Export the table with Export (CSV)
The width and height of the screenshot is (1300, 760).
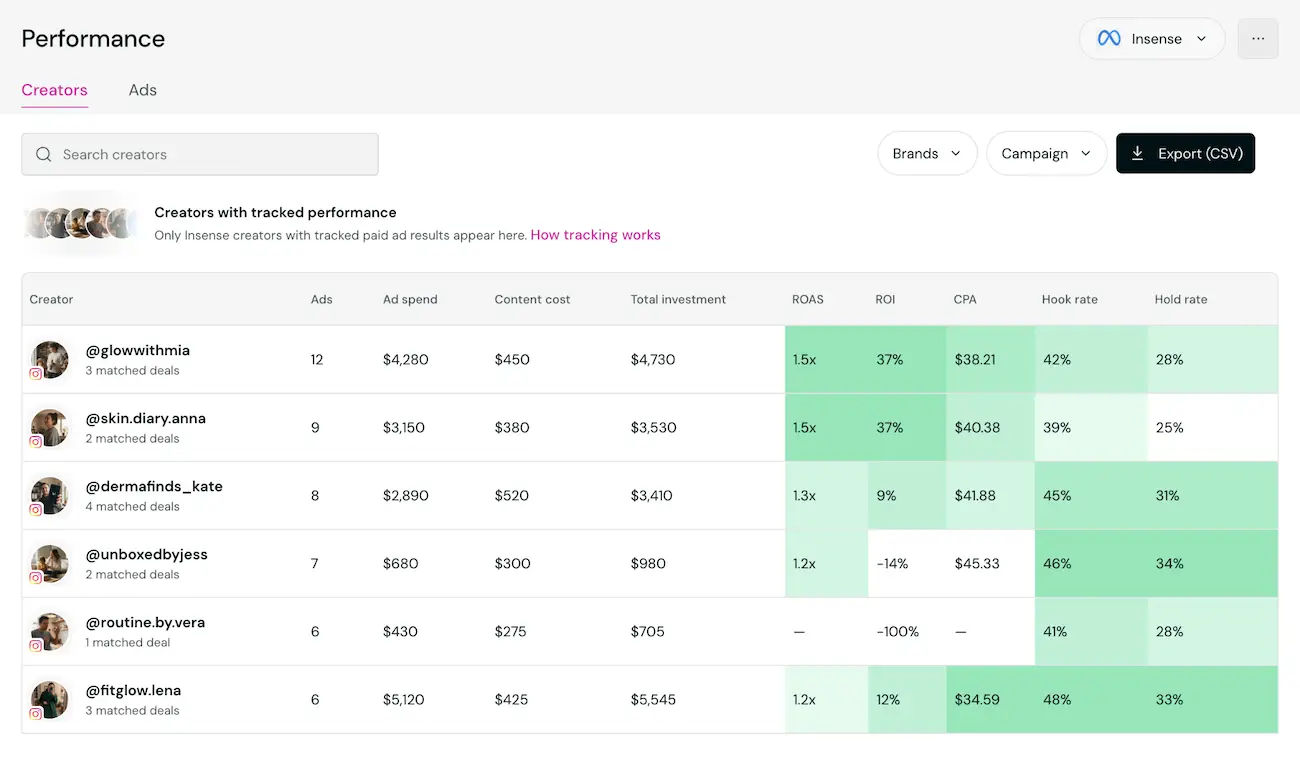(x=1185, y=153)
